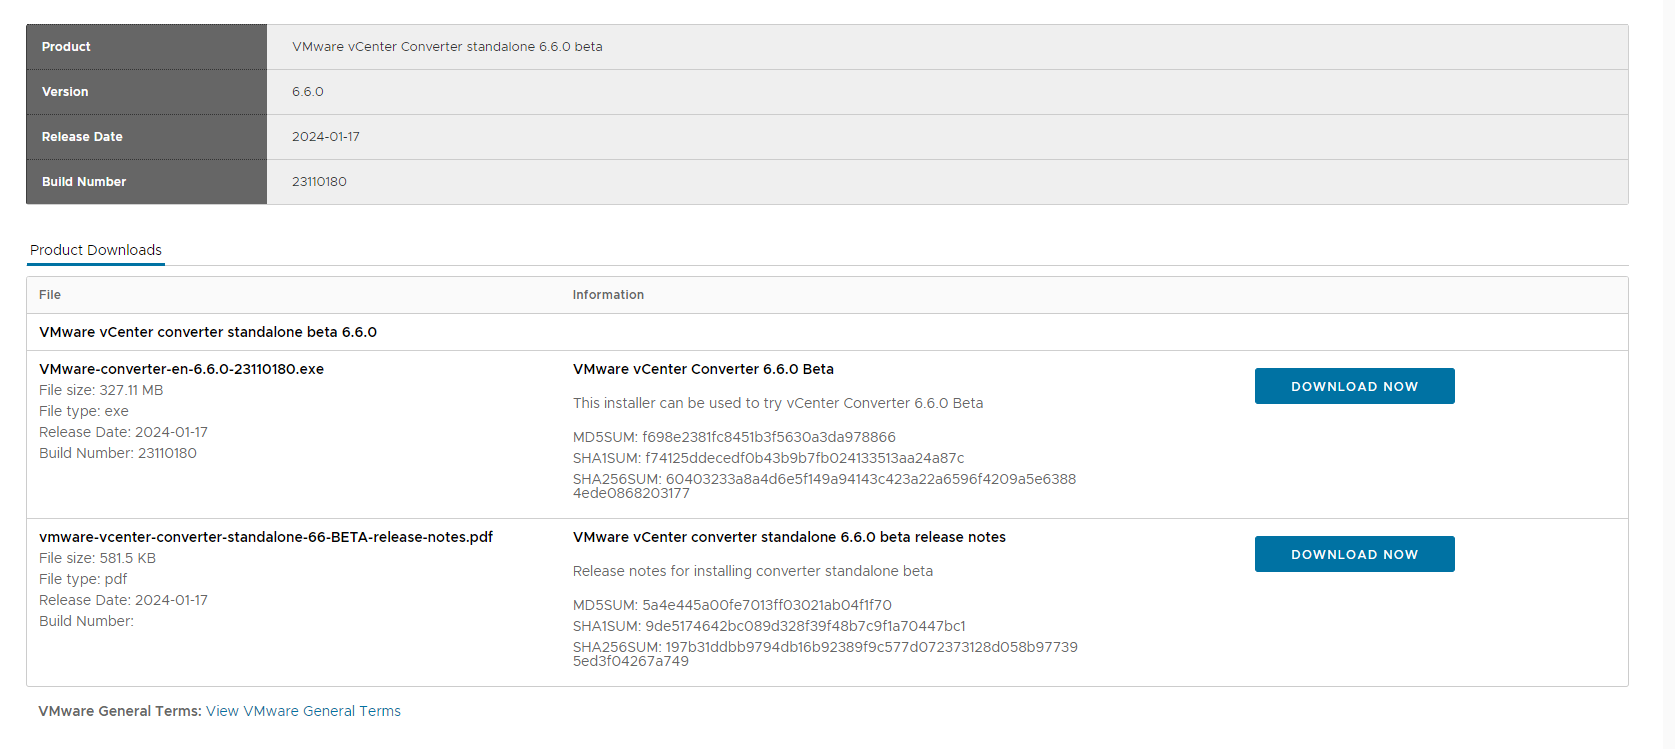Select the release-notes.pdf file name
The image size is (1675, 749).
[x=266, y=537]
